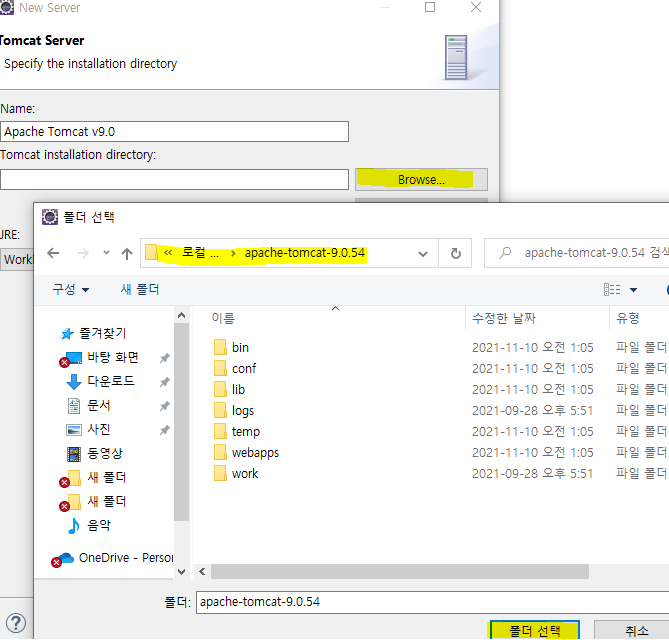Click the Name field containing Apache Tomcat v9.0
Image resolution: width=669 pixels, height=640 pixels.
[175, 131]
